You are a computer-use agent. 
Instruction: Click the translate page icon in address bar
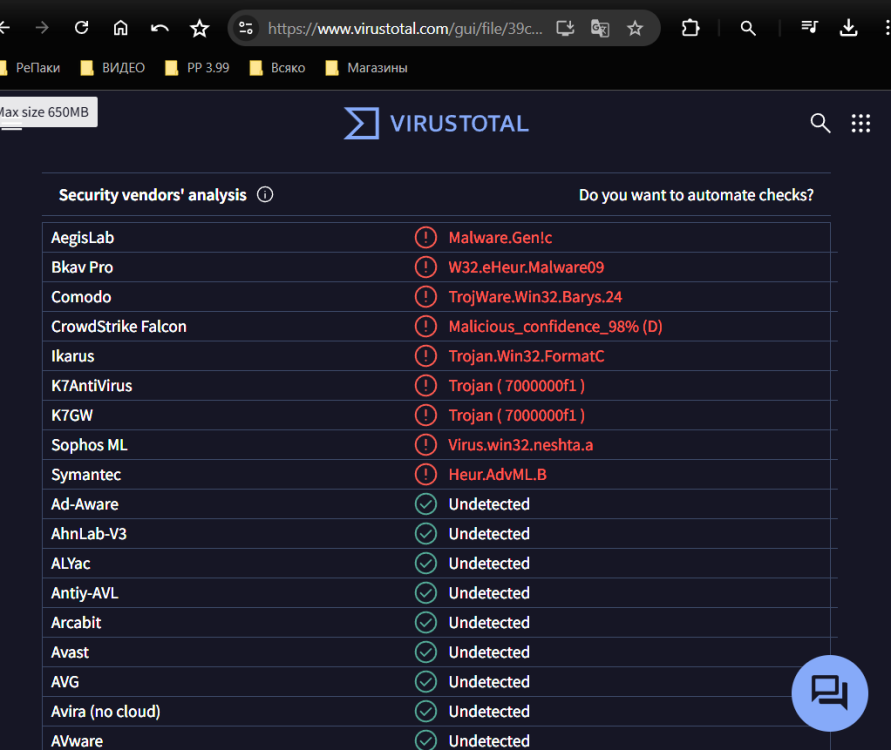(x=600, y=28)
